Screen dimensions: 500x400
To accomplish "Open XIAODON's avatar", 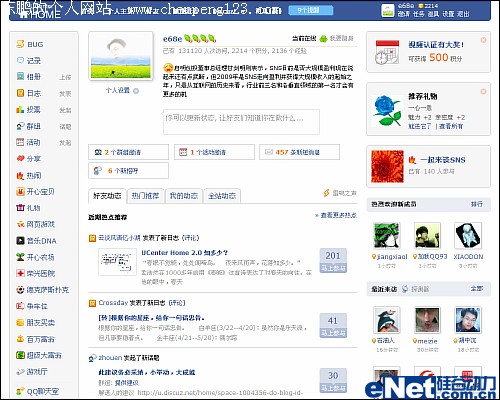I will 468,236.
